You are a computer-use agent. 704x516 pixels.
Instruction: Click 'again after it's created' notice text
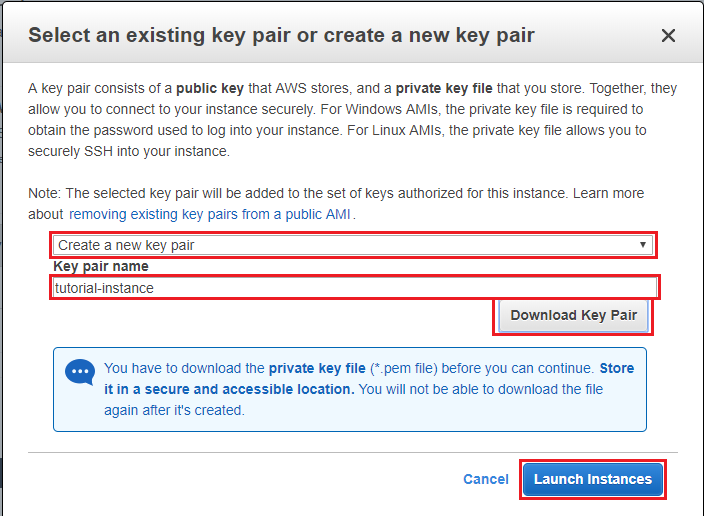point(174,410)
